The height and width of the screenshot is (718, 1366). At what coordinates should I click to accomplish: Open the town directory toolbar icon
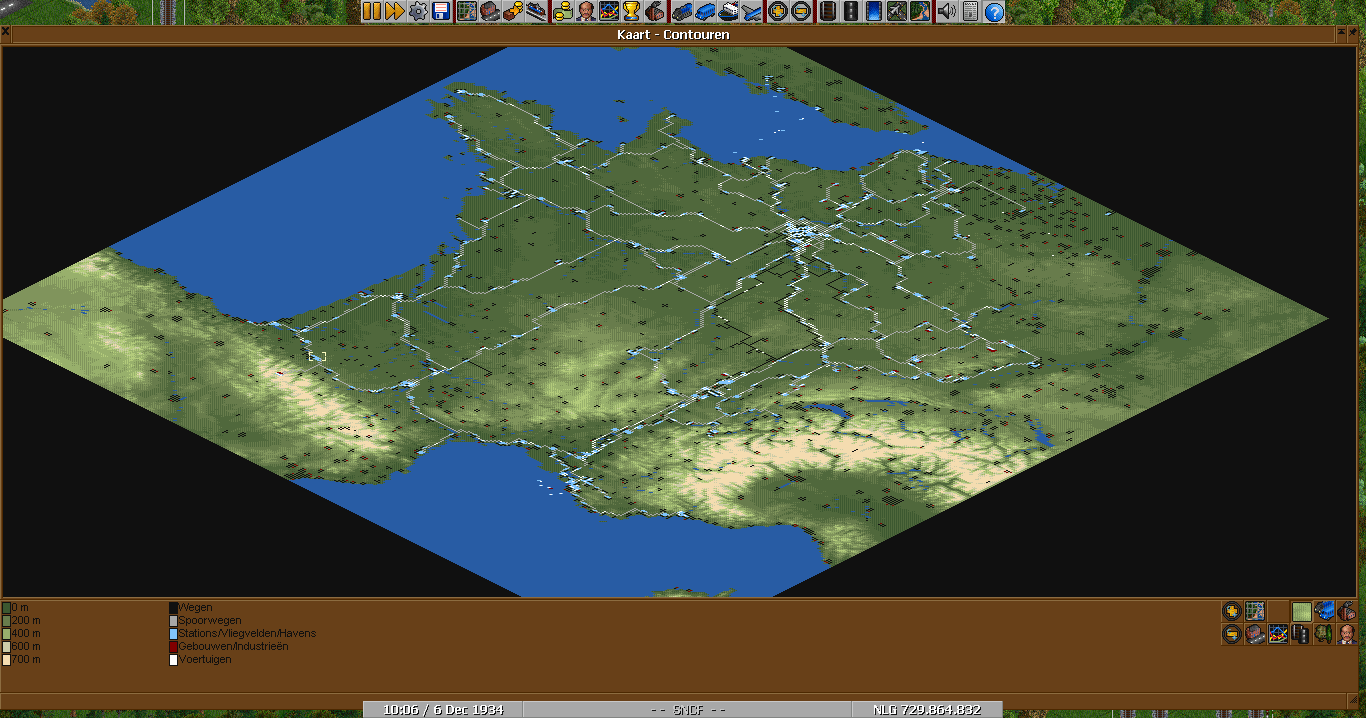pyautogui.click(x=490, y=11)
